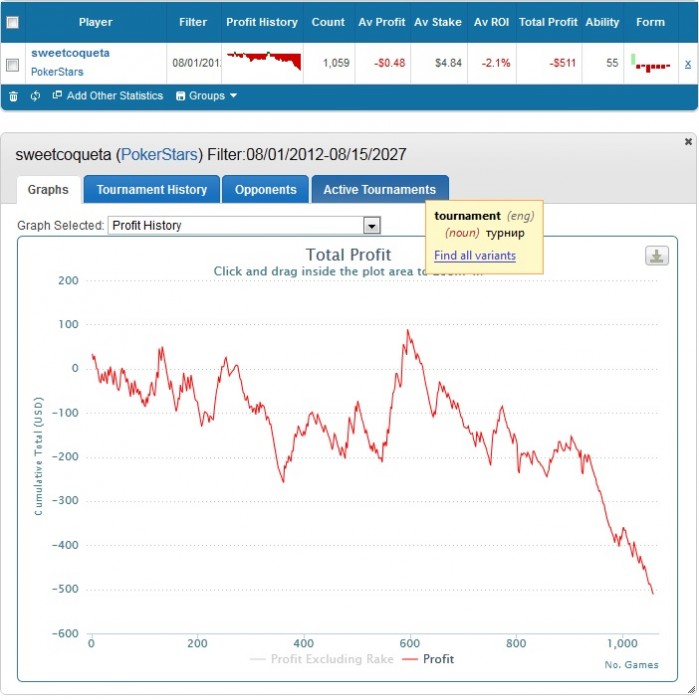
Task: Sort by Av ROI column header
Action: (491, 22)
